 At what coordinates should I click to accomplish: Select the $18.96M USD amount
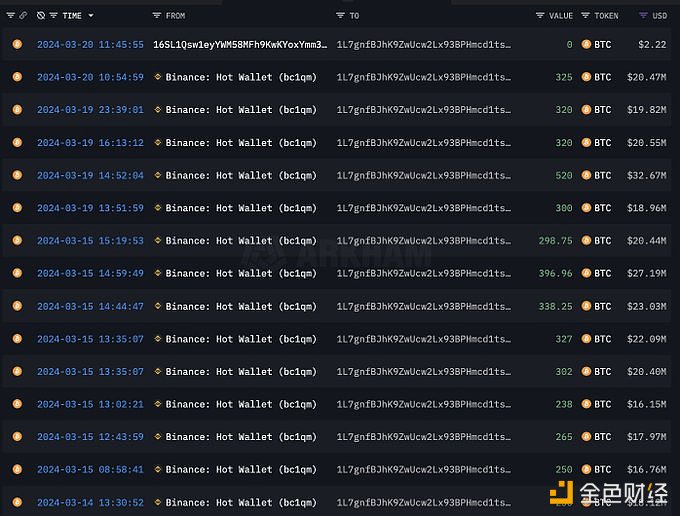[x=647, y=208]
